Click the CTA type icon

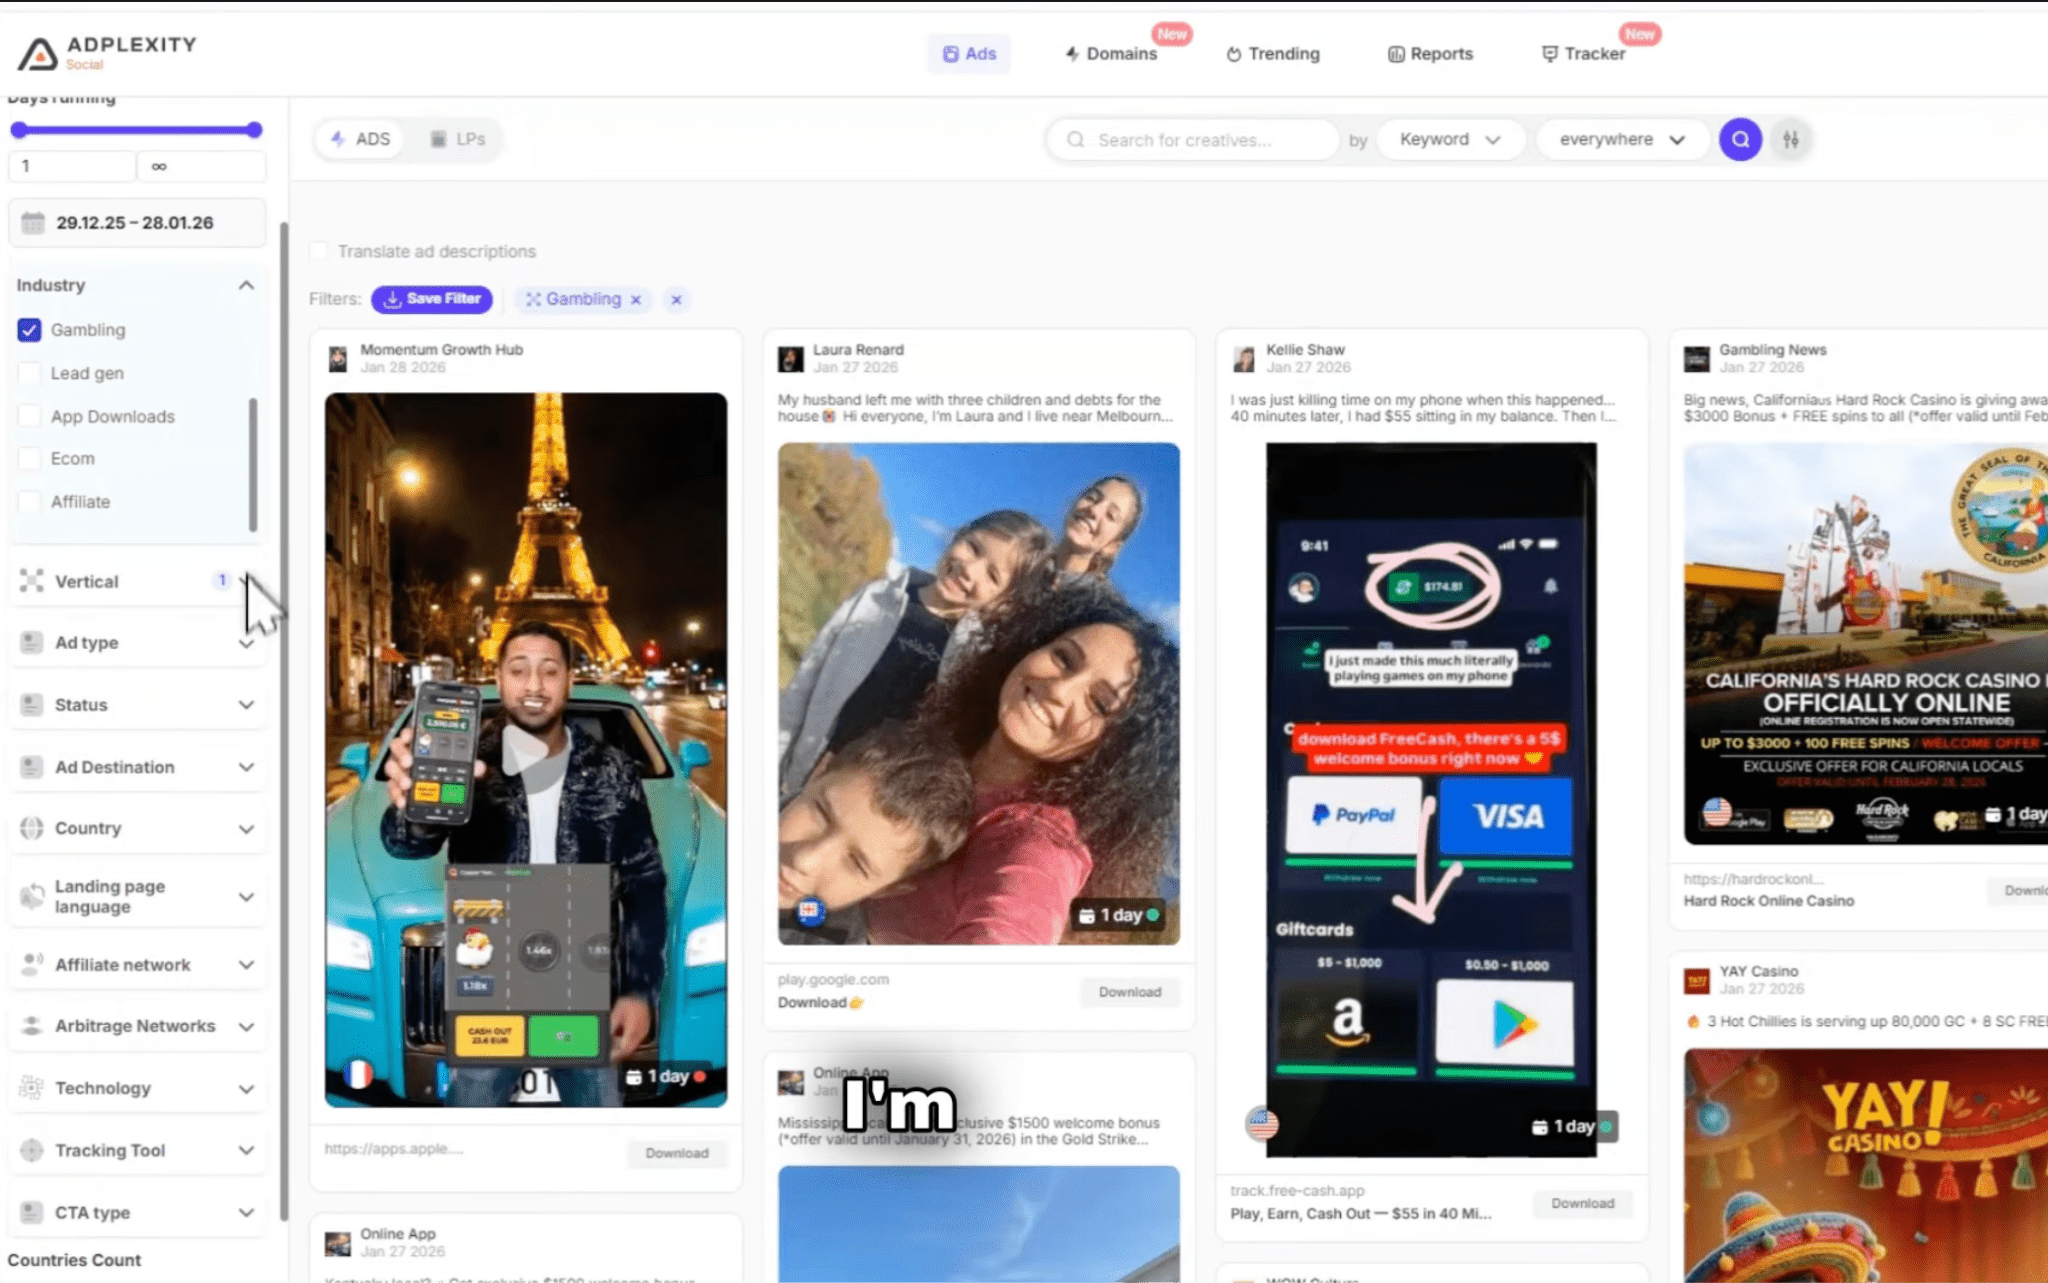tap(32, 1212)
